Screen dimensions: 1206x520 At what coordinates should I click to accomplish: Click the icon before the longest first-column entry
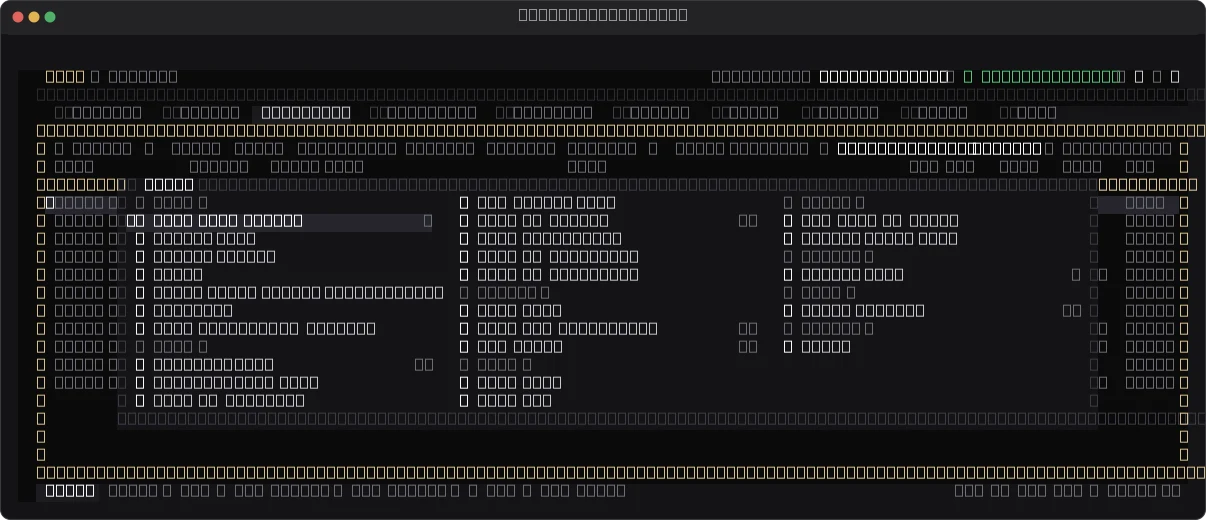[x=140, y=292]
